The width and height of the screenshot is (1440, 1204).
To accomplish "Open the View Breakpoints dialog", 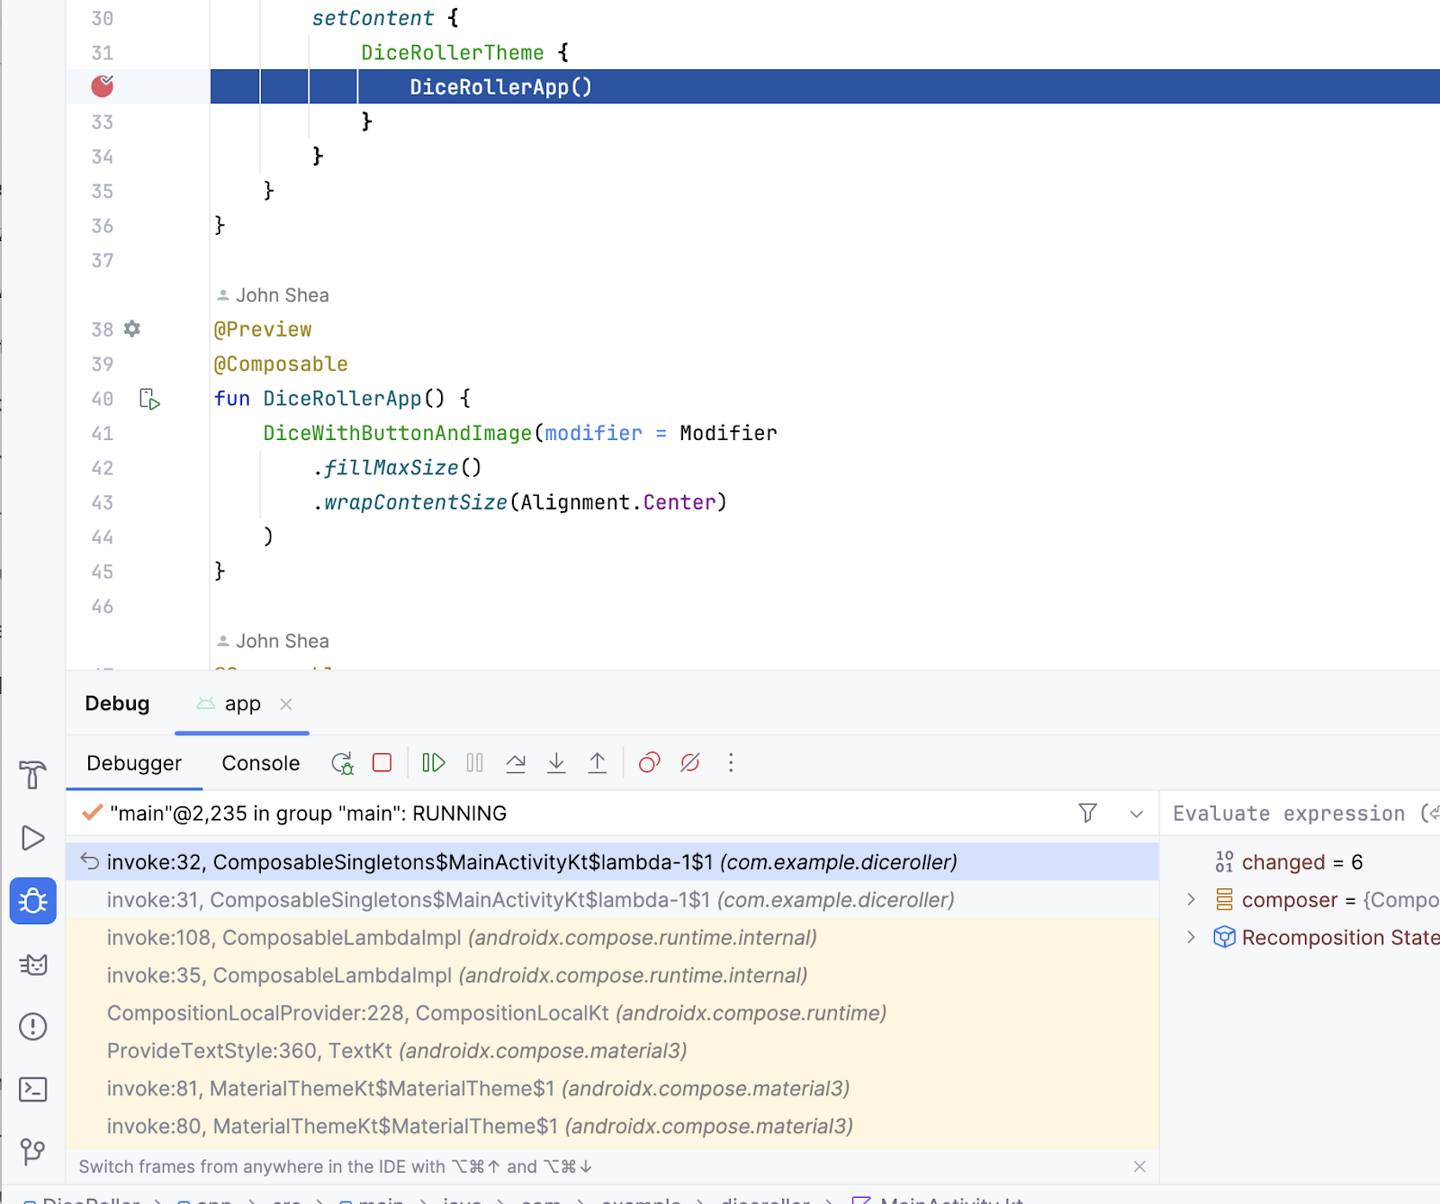I will pyautogui.click(x=649, y=763).
